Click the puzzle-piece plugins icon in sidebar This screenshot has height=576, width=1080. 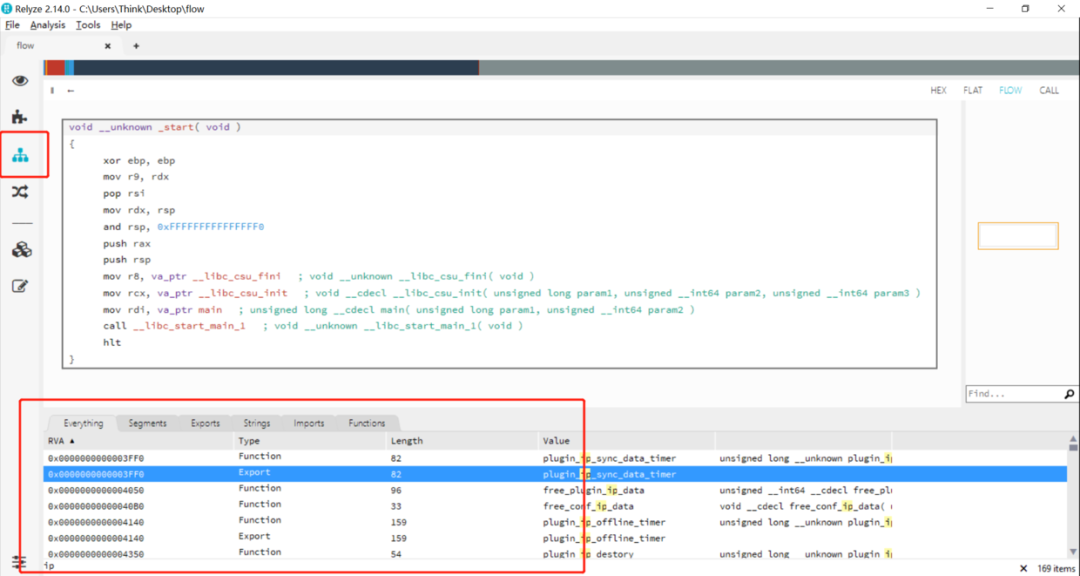tap(20, 117)
